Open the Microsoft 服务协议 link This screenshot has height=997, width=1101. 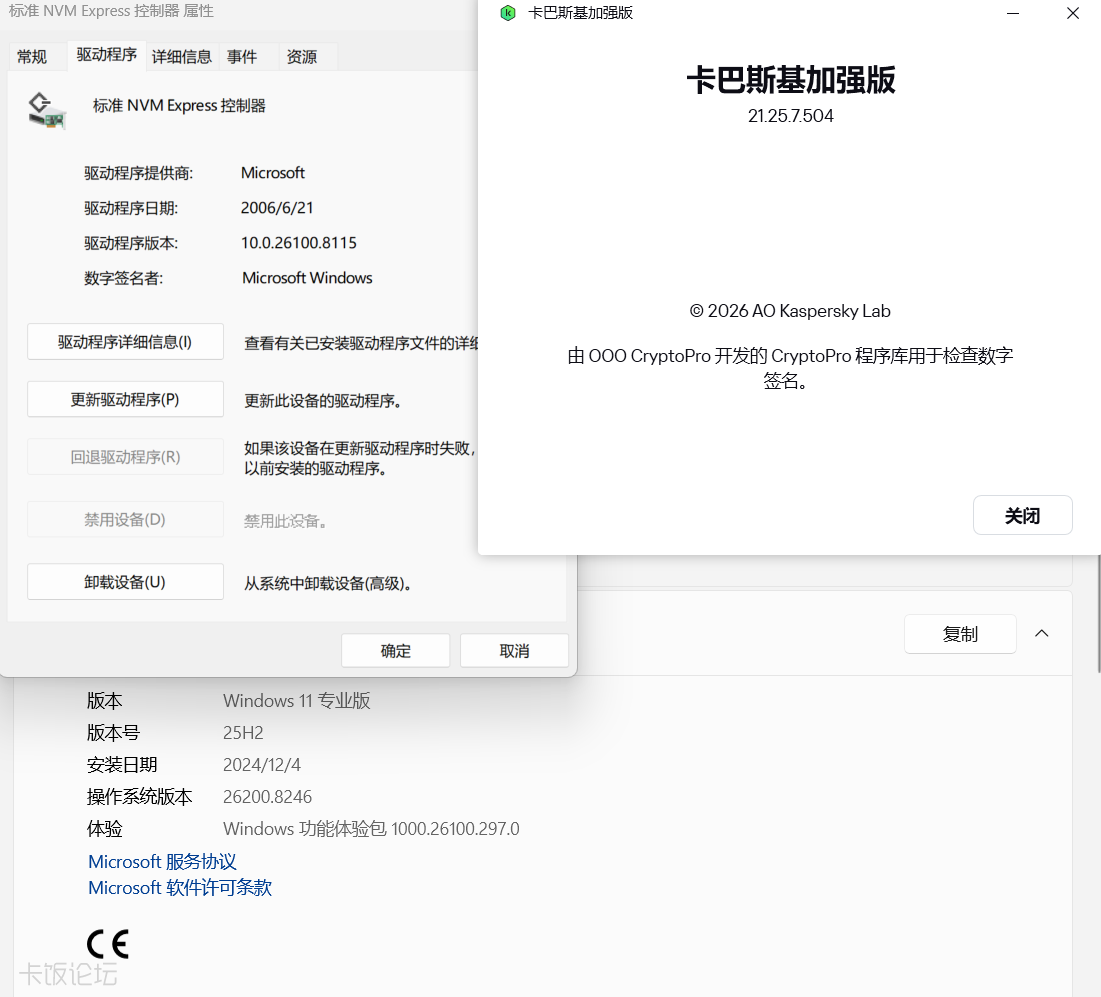[x=162, y=861]
